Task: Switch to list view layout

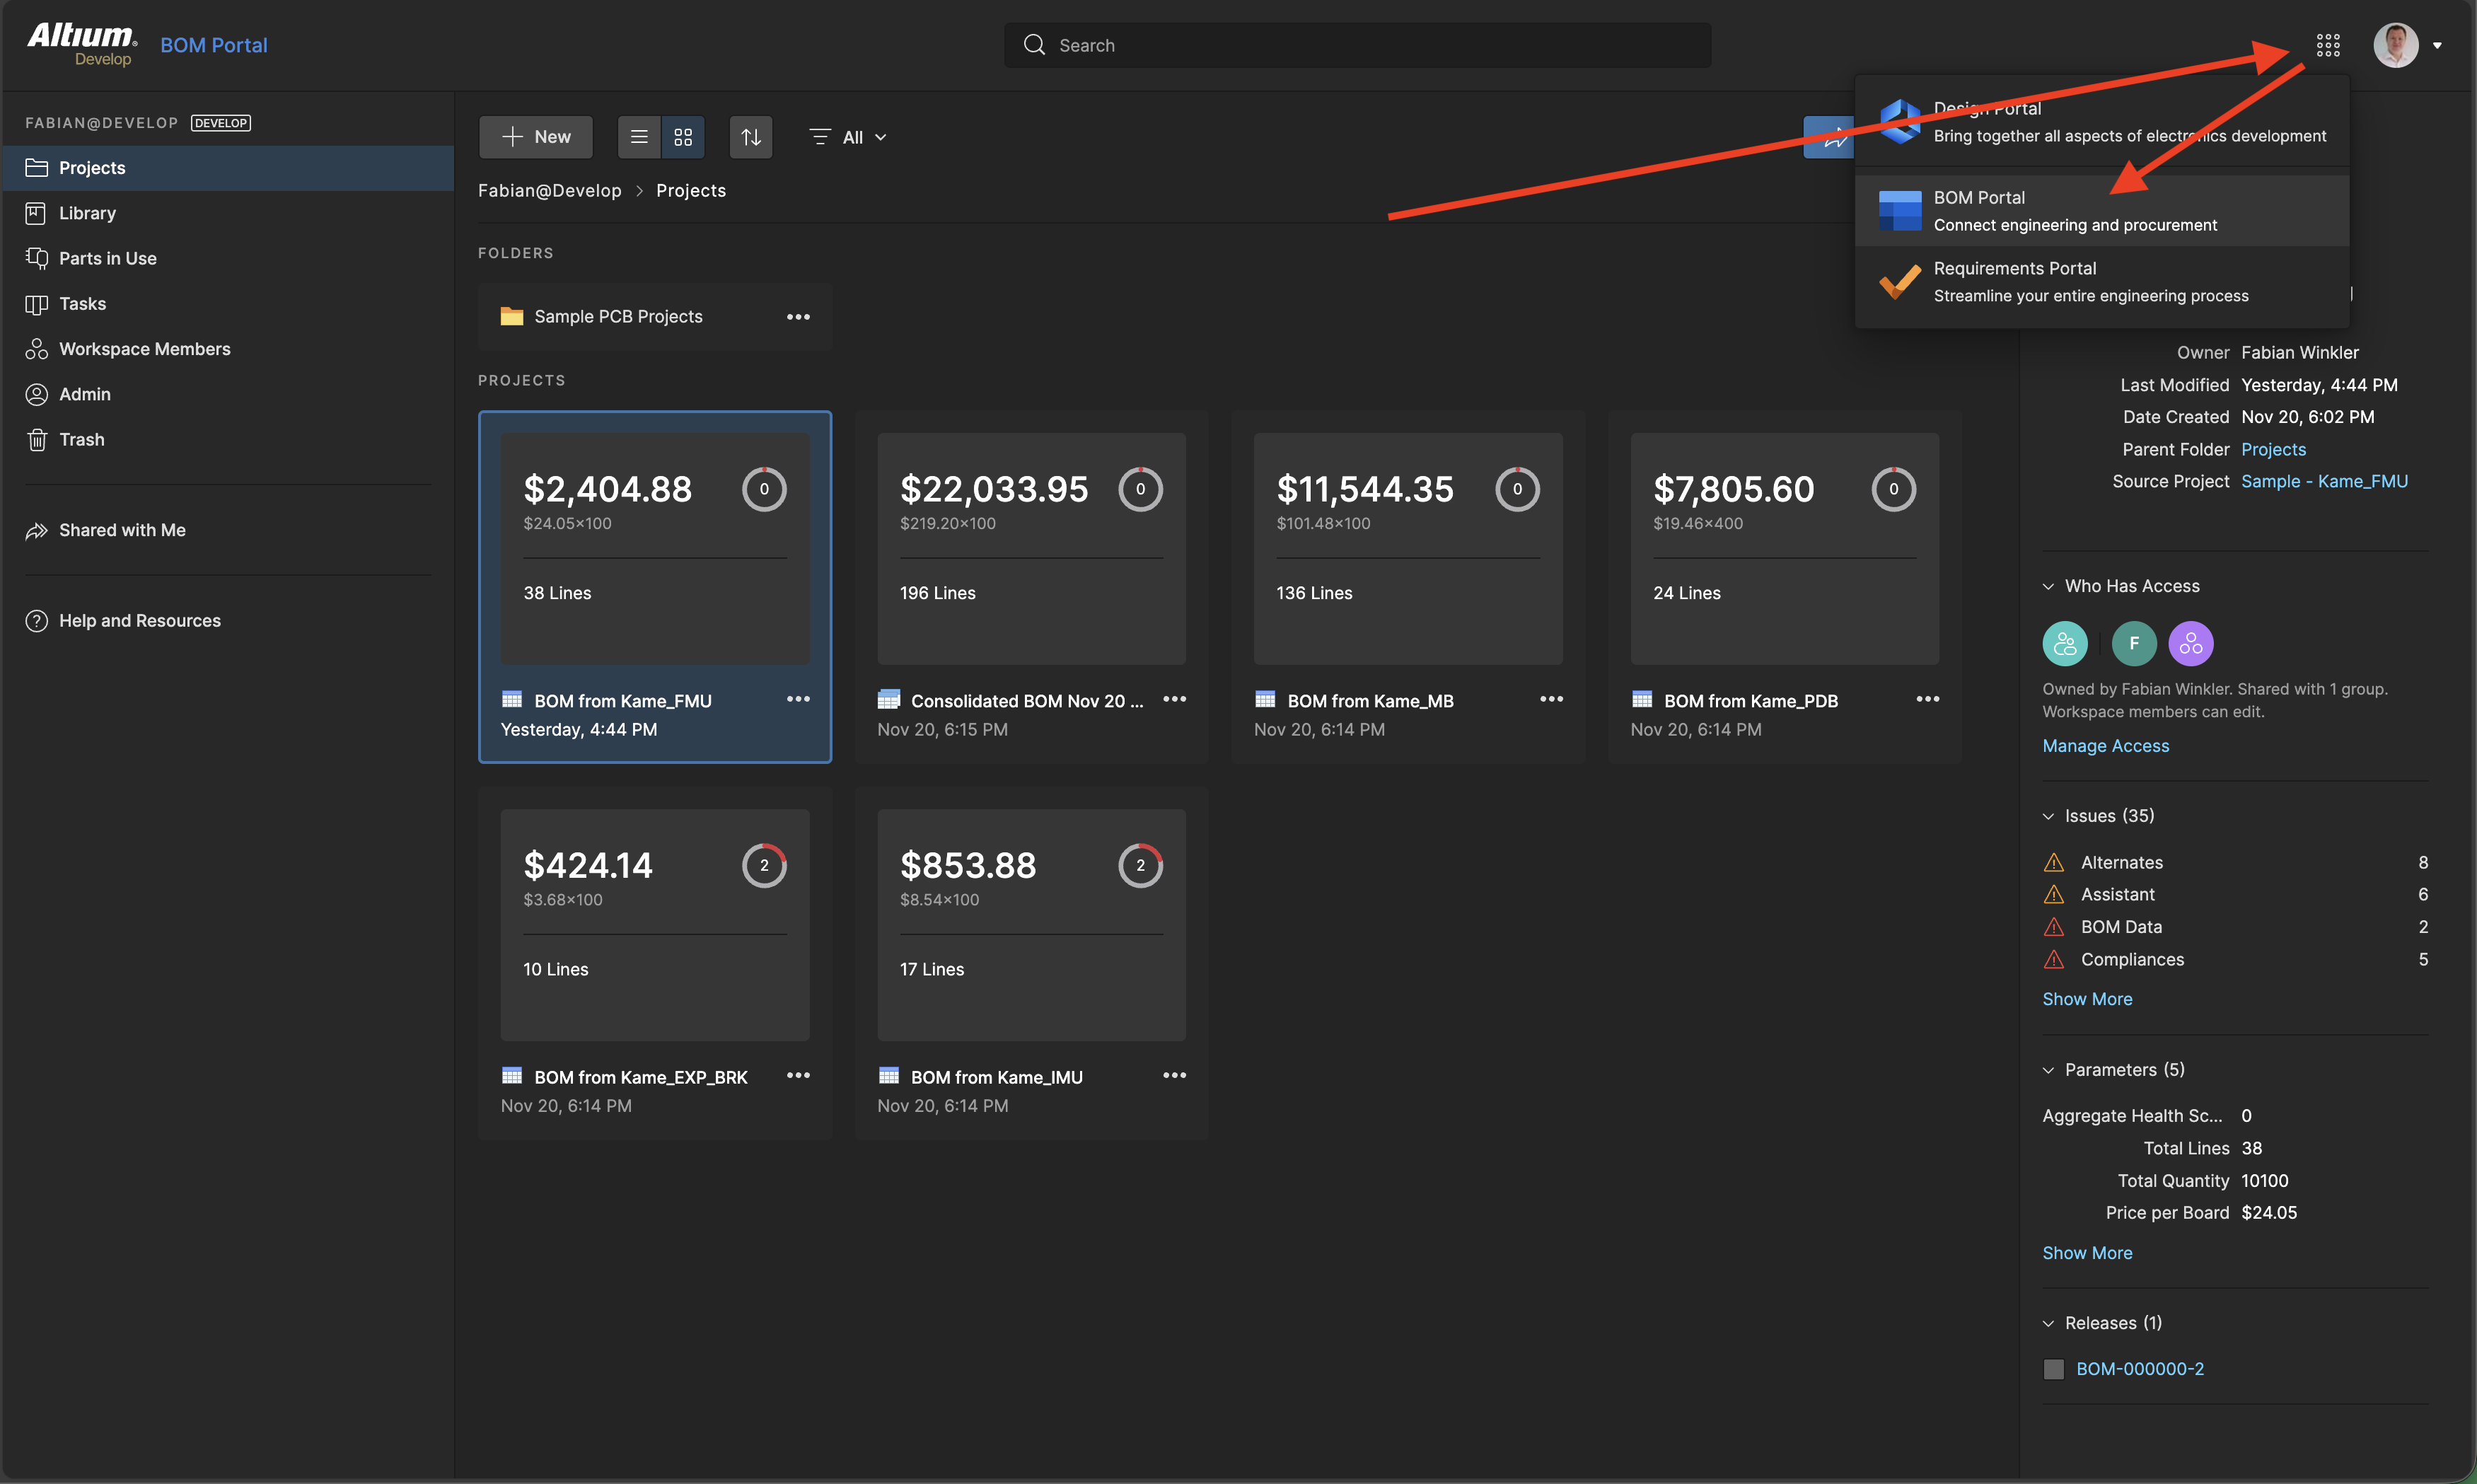Action: [639, 137]
